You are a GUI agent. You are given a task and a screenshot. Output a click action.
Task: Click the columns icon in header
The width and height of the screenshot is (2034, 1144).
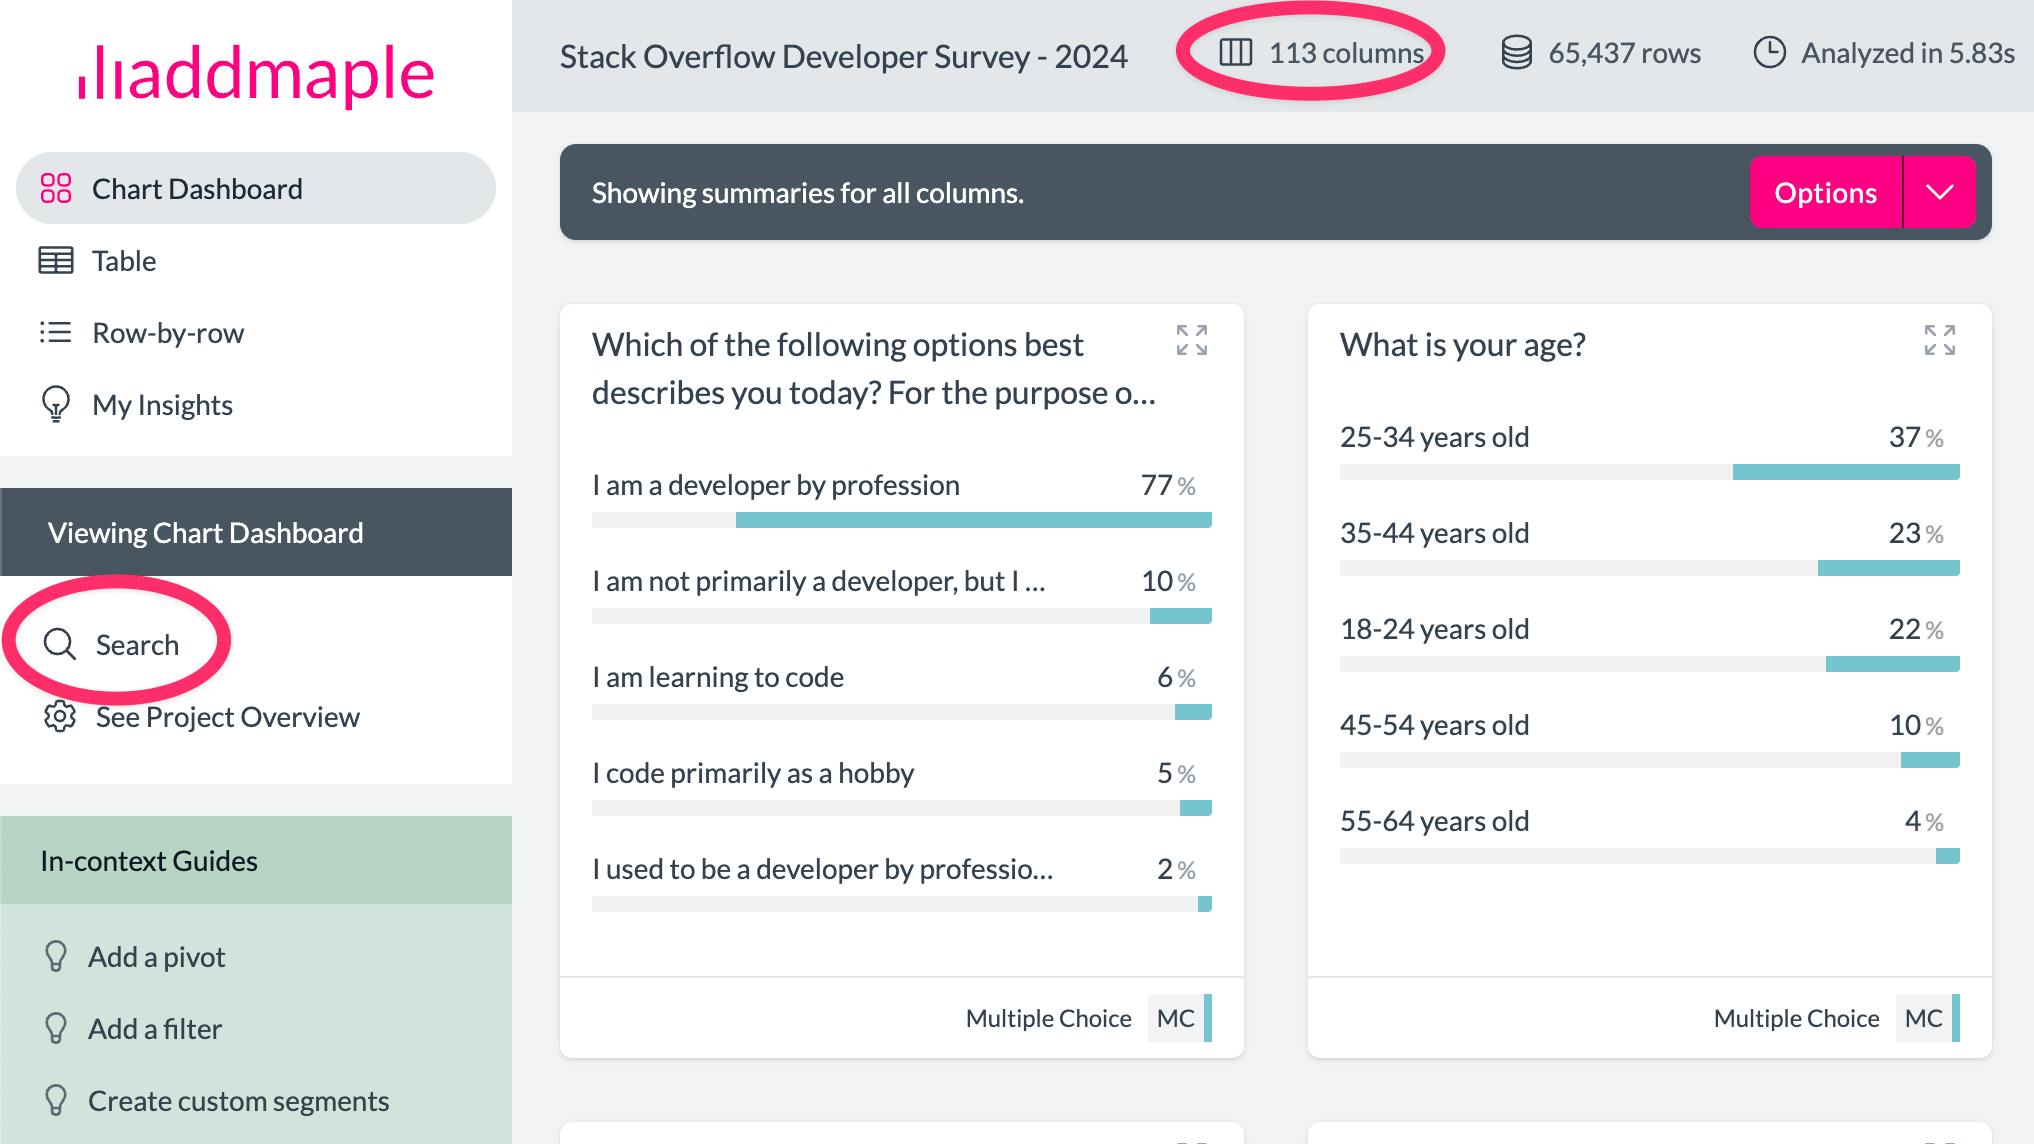point(1236,53)
